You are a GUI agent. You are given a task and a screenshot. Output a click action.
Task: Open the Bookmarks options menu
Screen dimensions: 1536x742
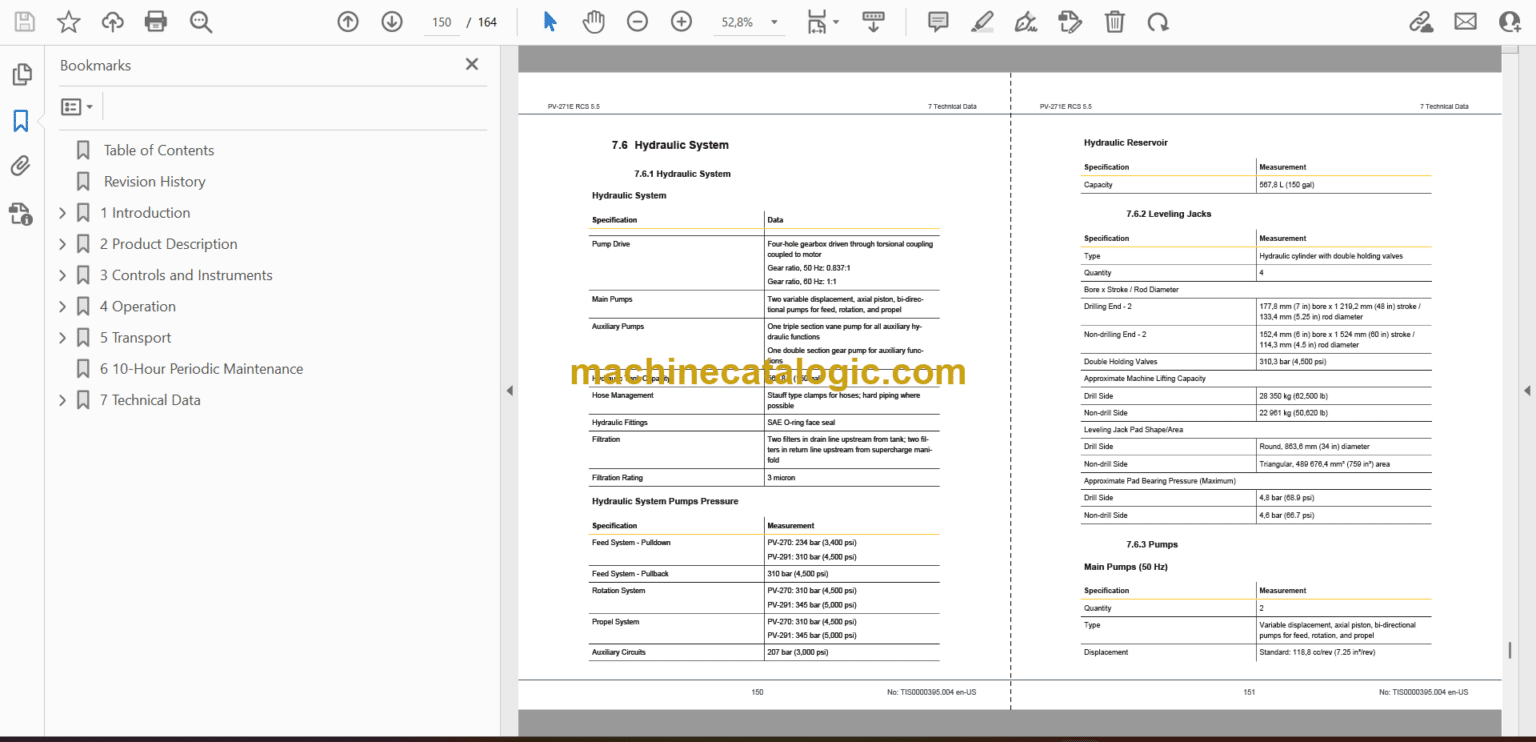click(x=76, y=106)
